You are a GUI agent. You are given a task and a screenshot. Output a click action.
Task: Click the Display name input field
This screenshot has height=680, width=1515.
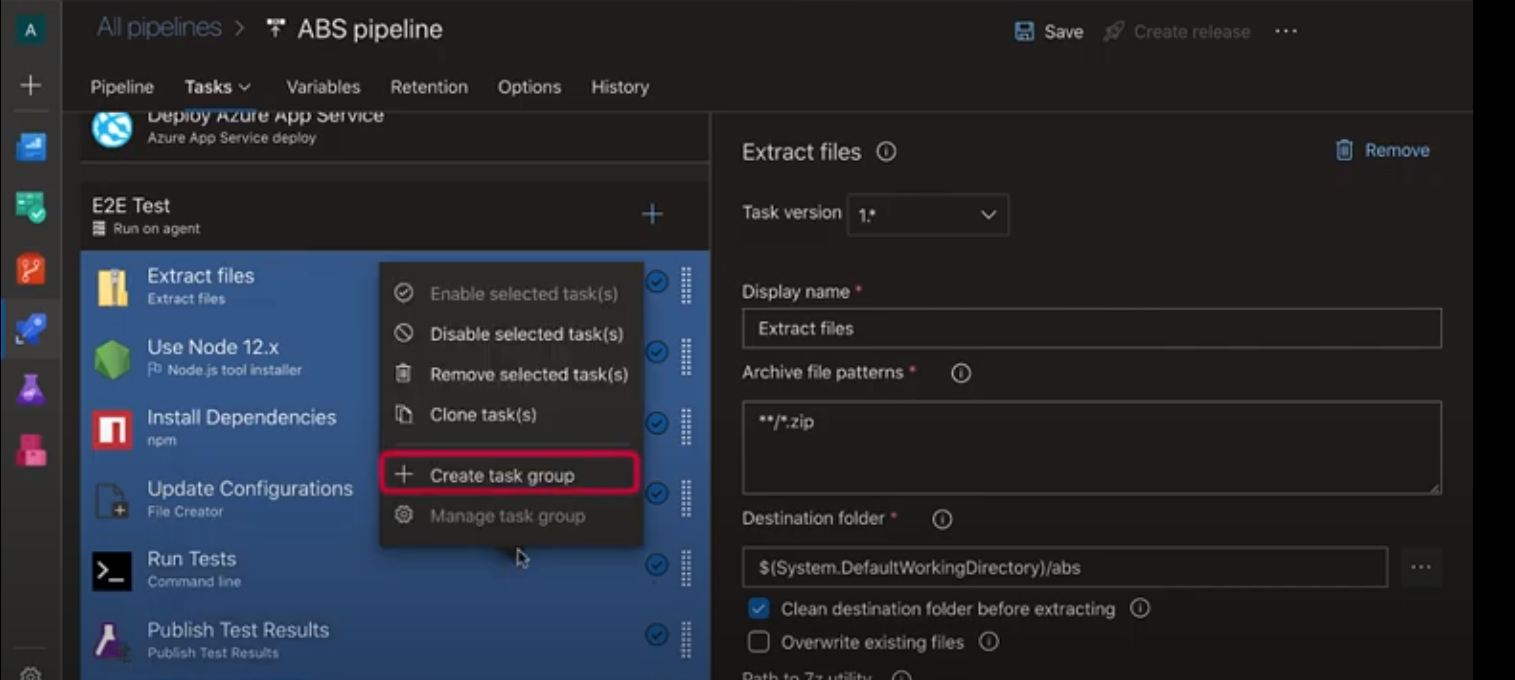click(1091, 328)
